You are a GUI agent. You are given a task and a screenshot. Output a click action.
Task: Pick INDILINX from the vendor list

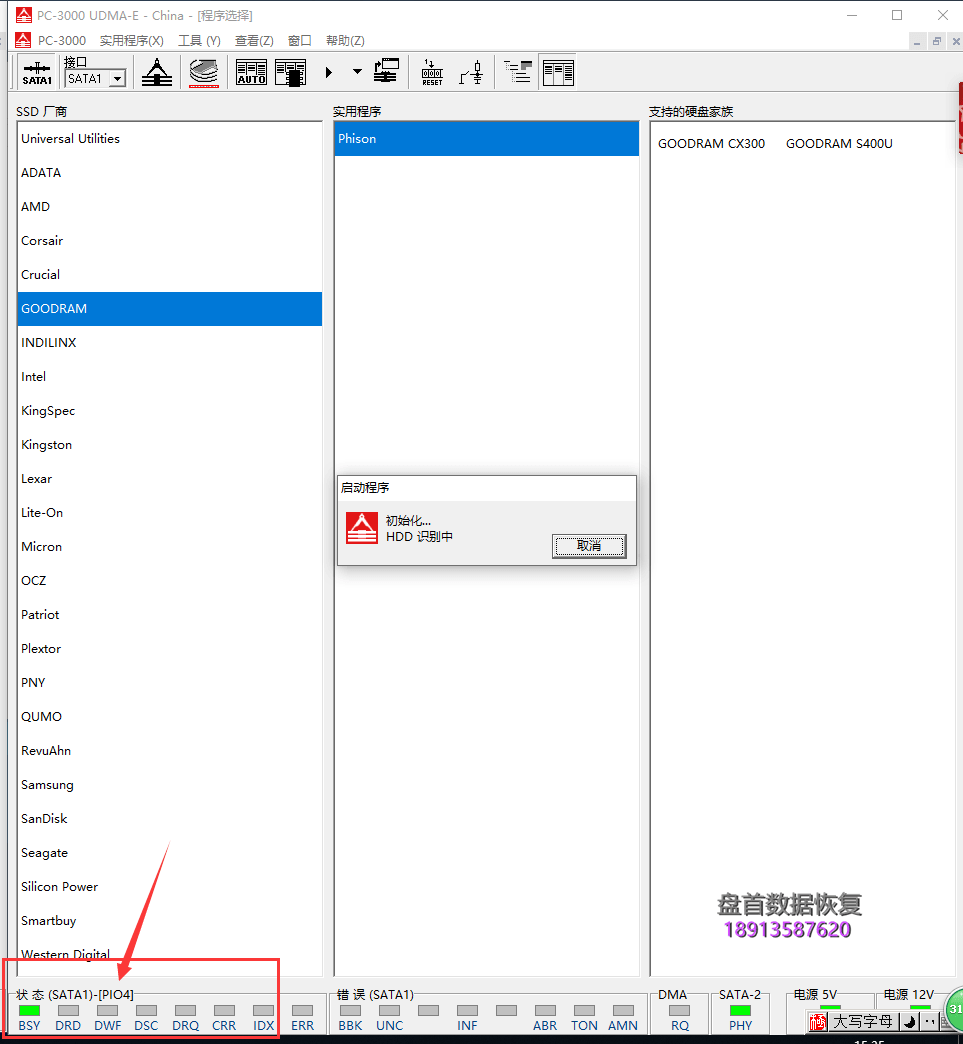click(x=170, y=342)
